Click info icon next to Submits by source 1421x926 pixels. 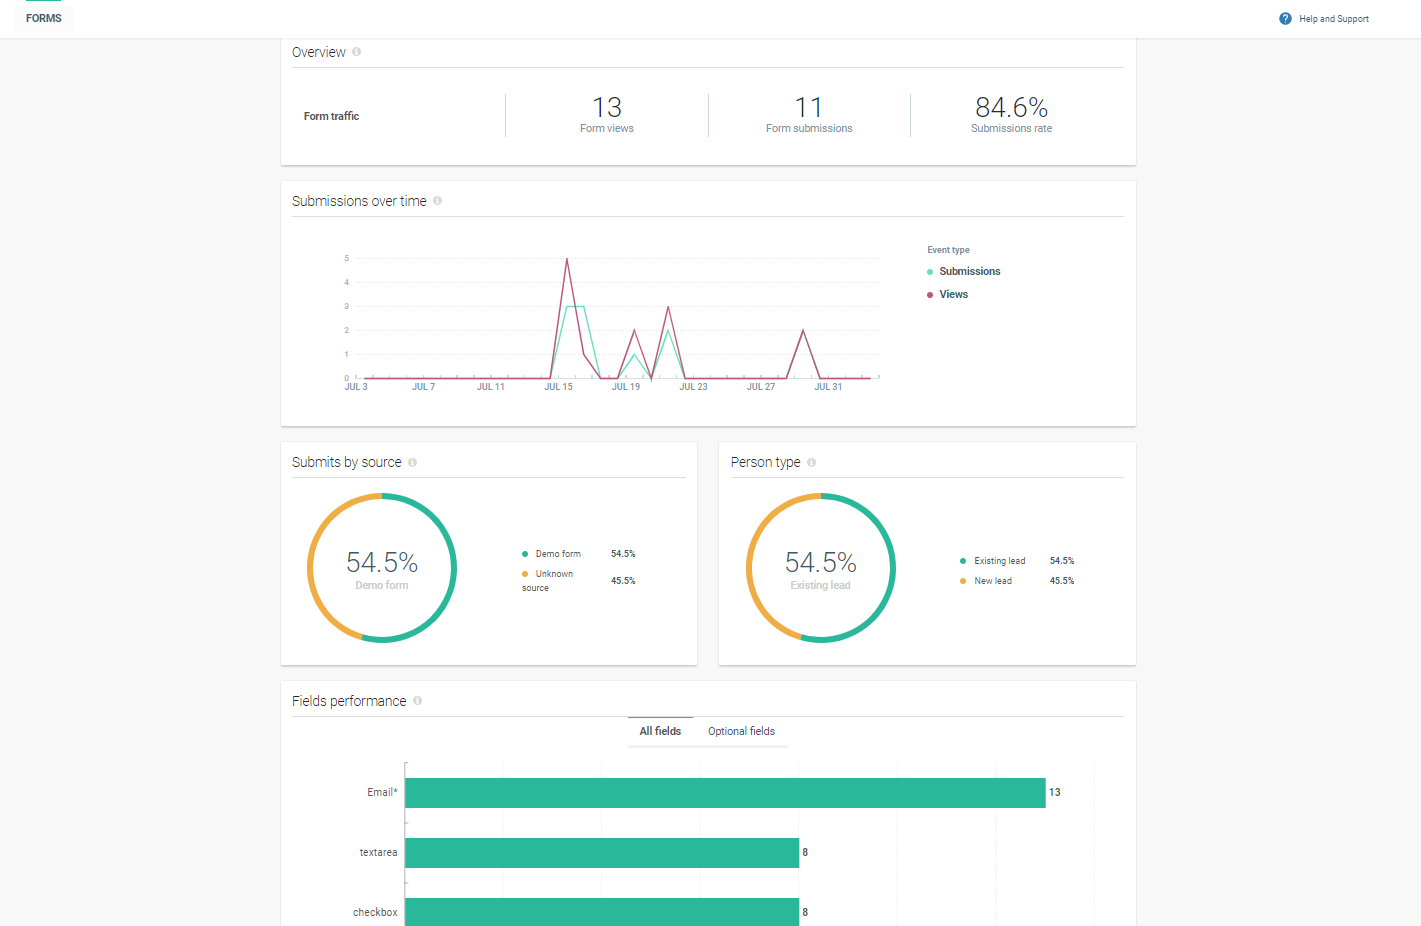click(412, 463)
